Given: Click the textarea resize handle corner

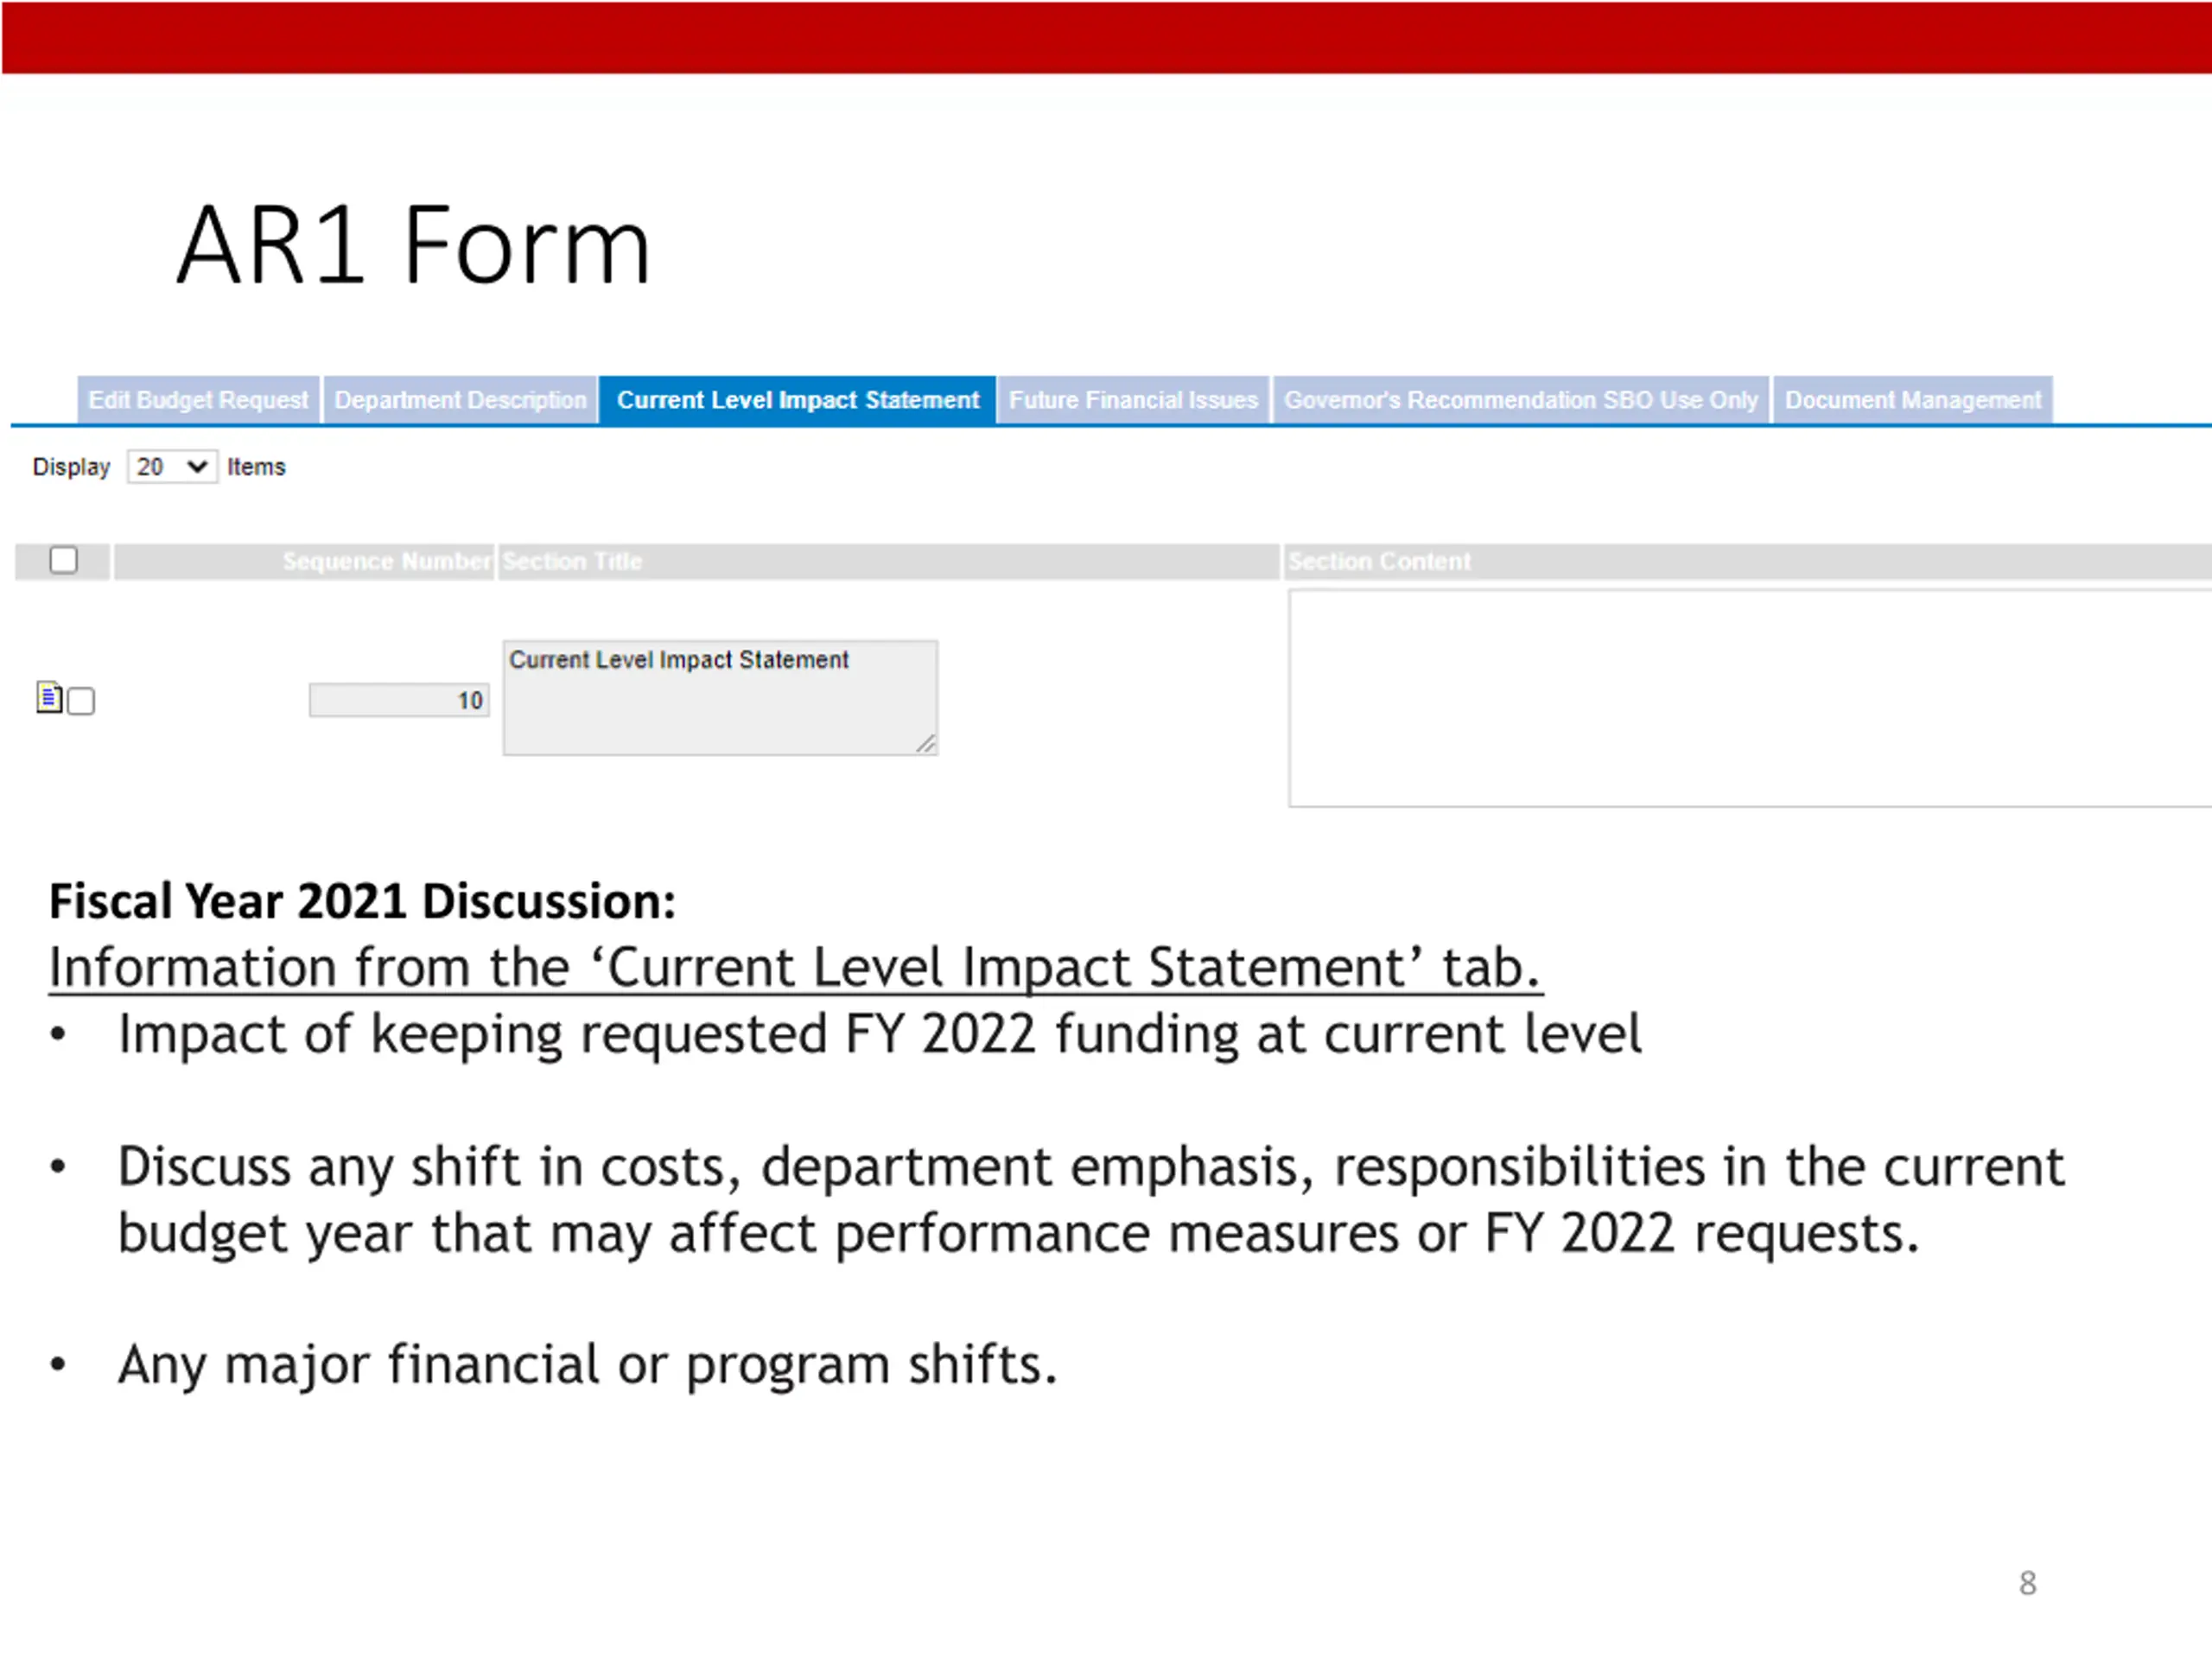Looking at the screenshot, I should click(926, 743).
